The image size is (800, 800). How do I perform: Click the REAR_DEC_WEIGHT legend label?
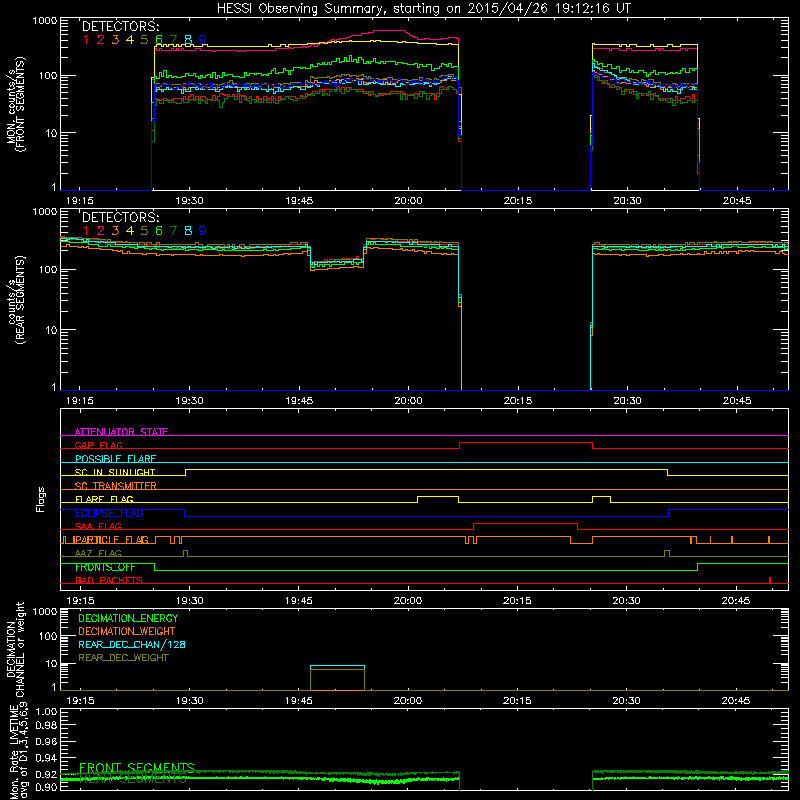coord(123,658)
